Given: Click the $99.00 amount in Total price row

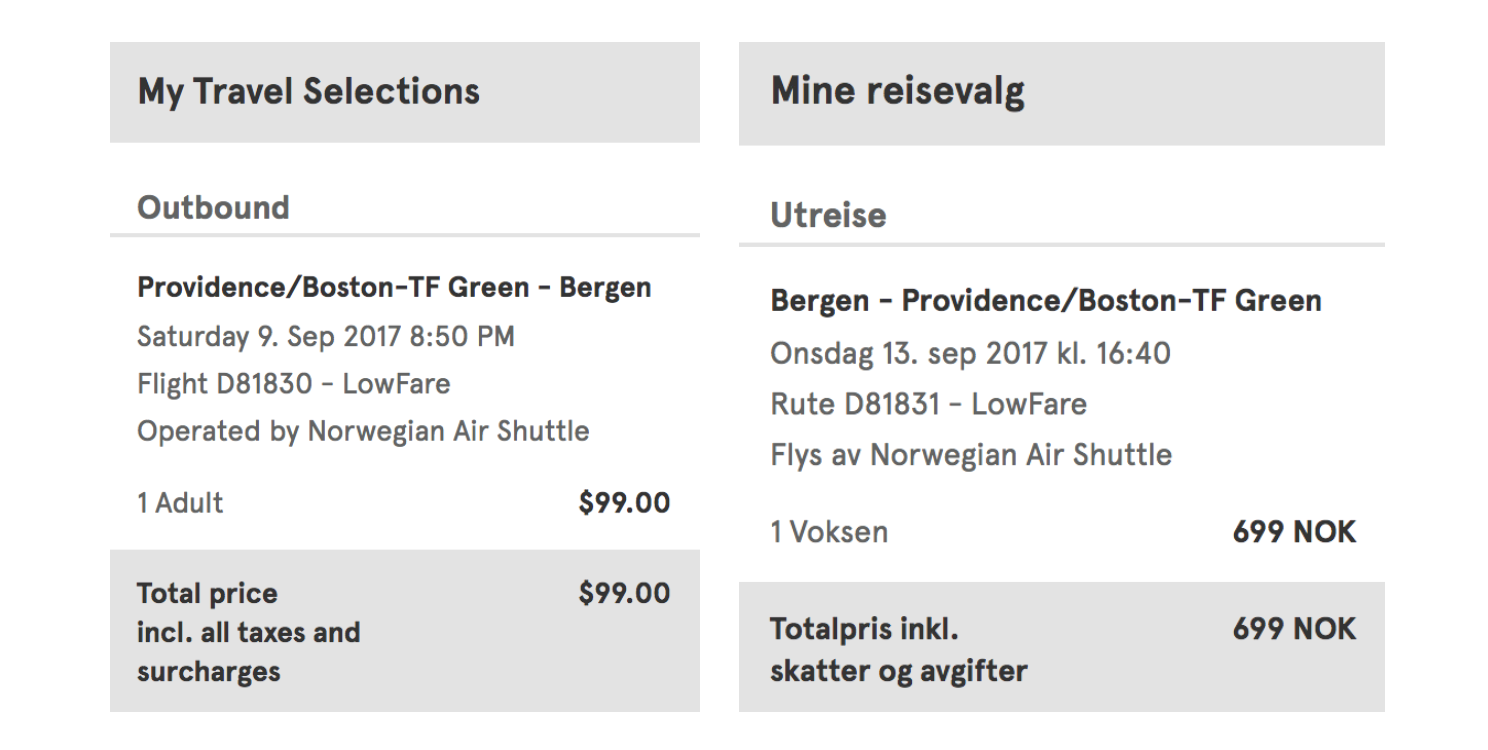Looking at the screenshot, I should 624,593.
